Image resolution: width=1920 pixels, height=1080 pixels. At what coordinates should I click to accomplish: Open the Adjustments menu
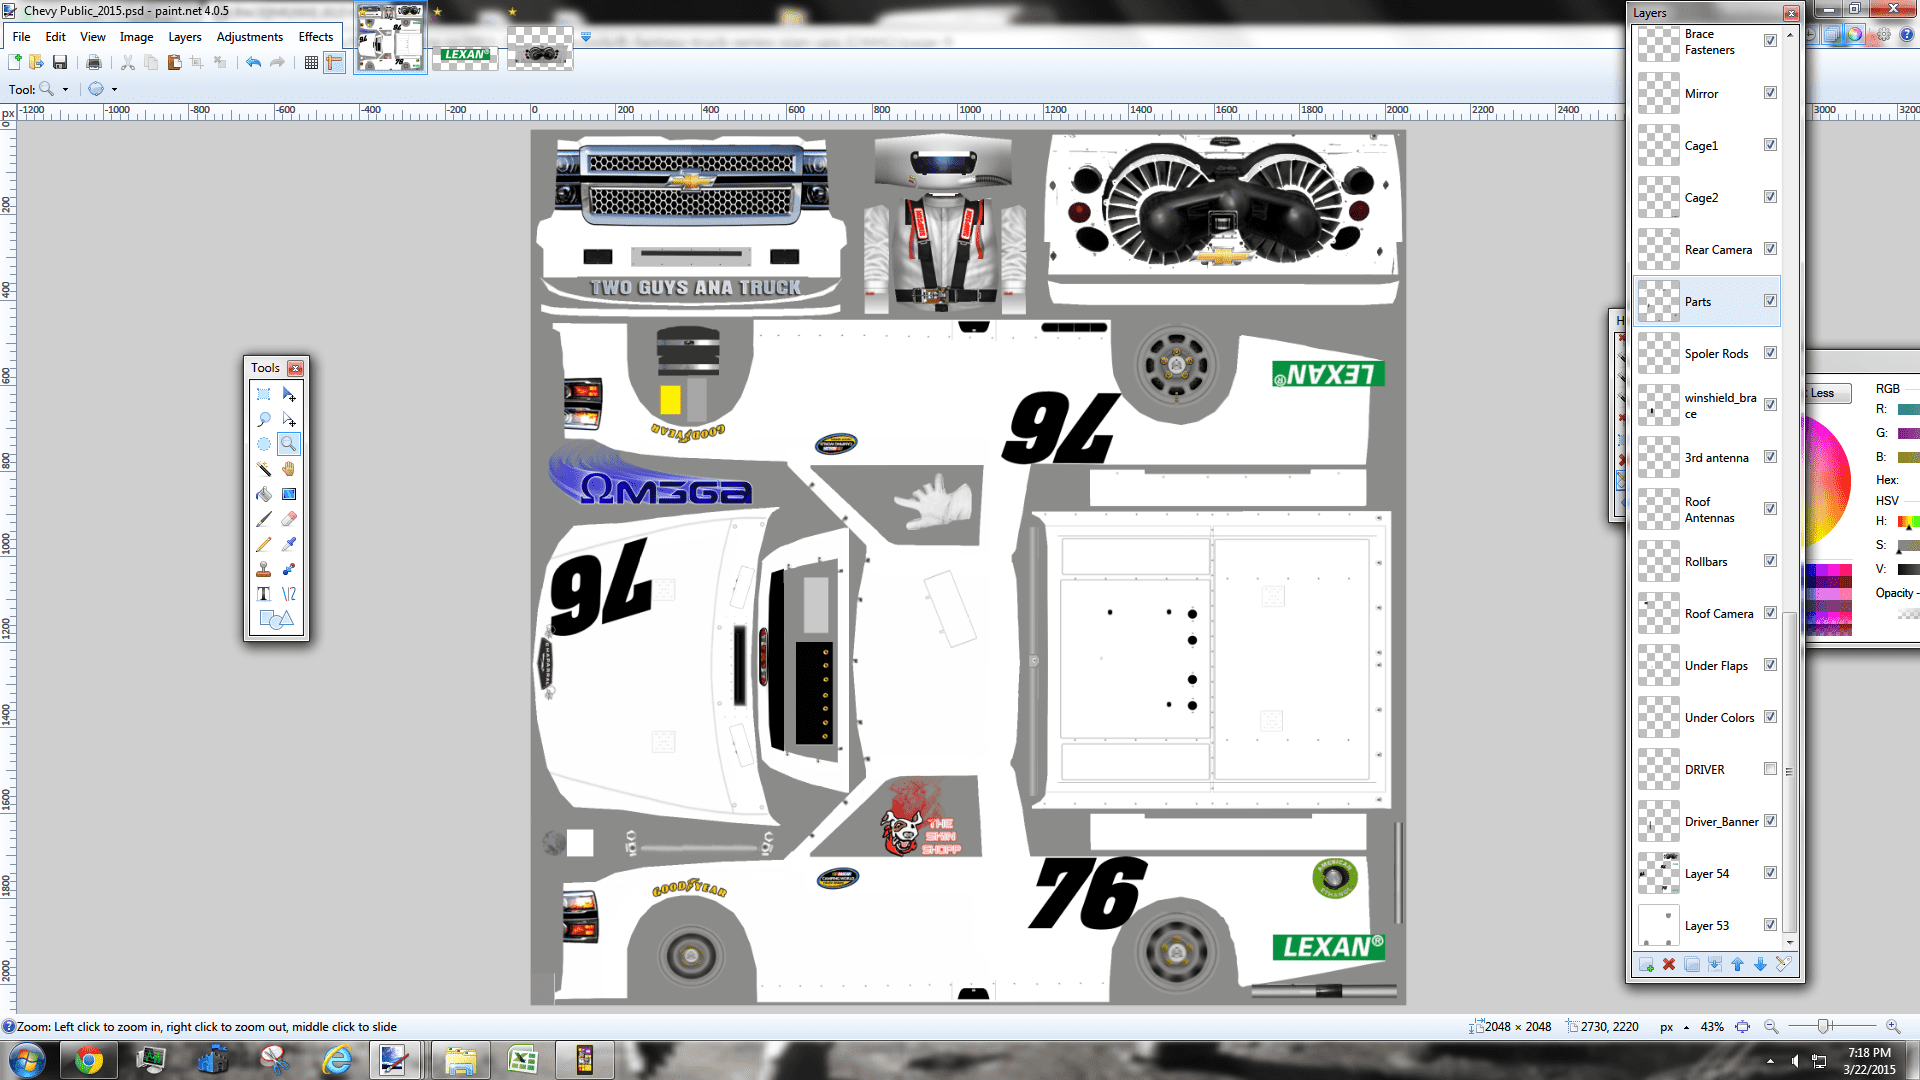pyautogui.click(x=250, y=37)
